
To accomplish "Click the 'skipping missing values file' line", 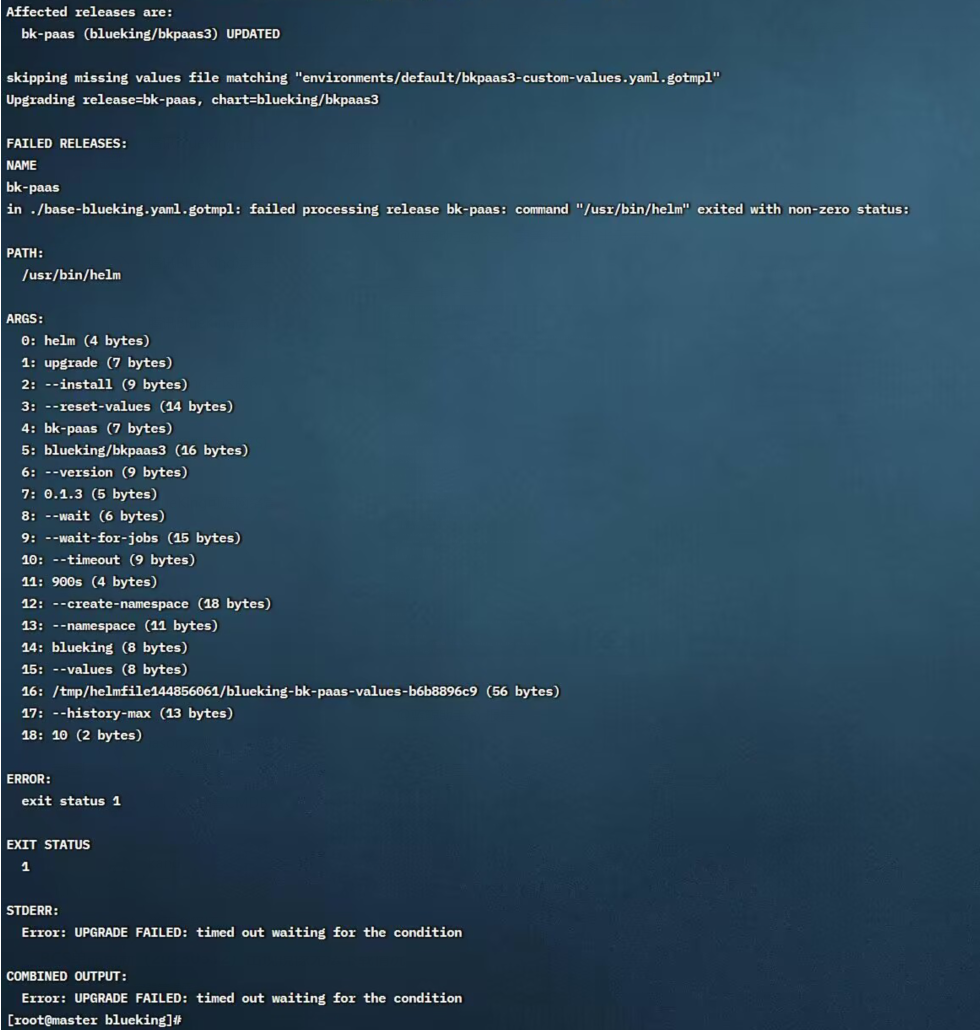I will click(x=363, y=78).
